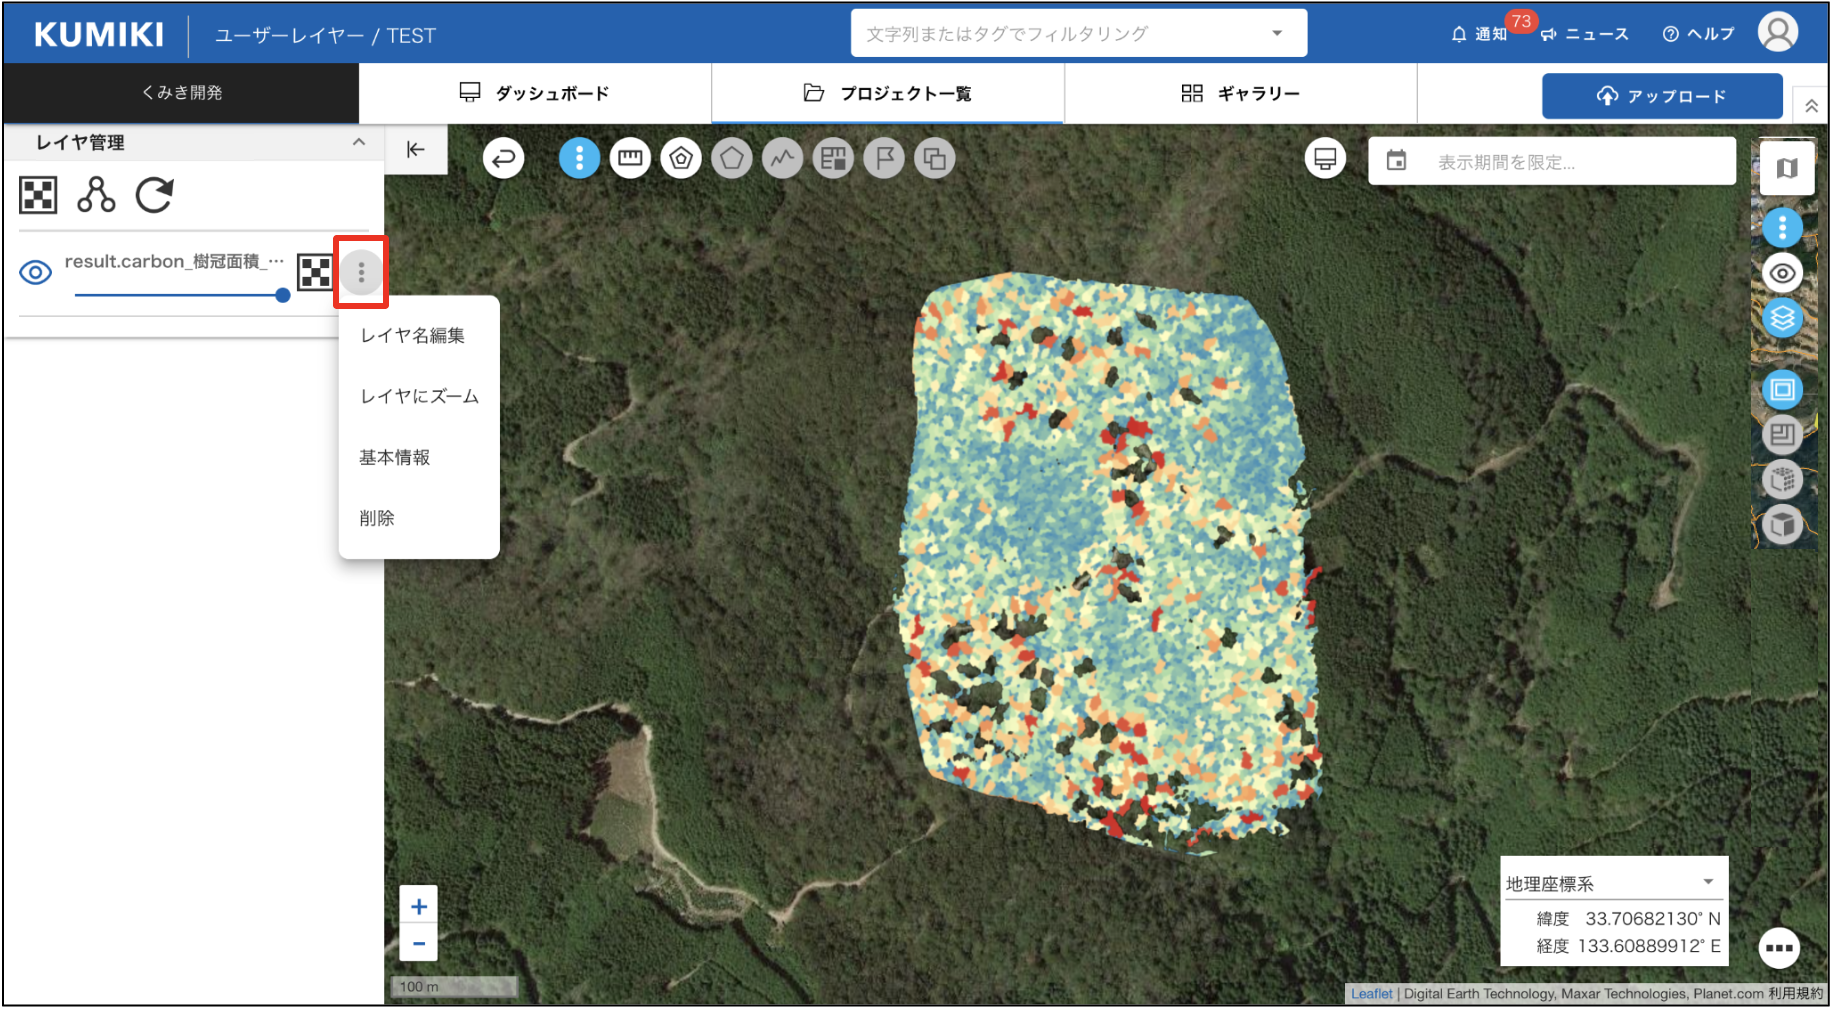The image size is (1834, 1010).
Task: Click the refresh layers icon
Action: point(154,195)
